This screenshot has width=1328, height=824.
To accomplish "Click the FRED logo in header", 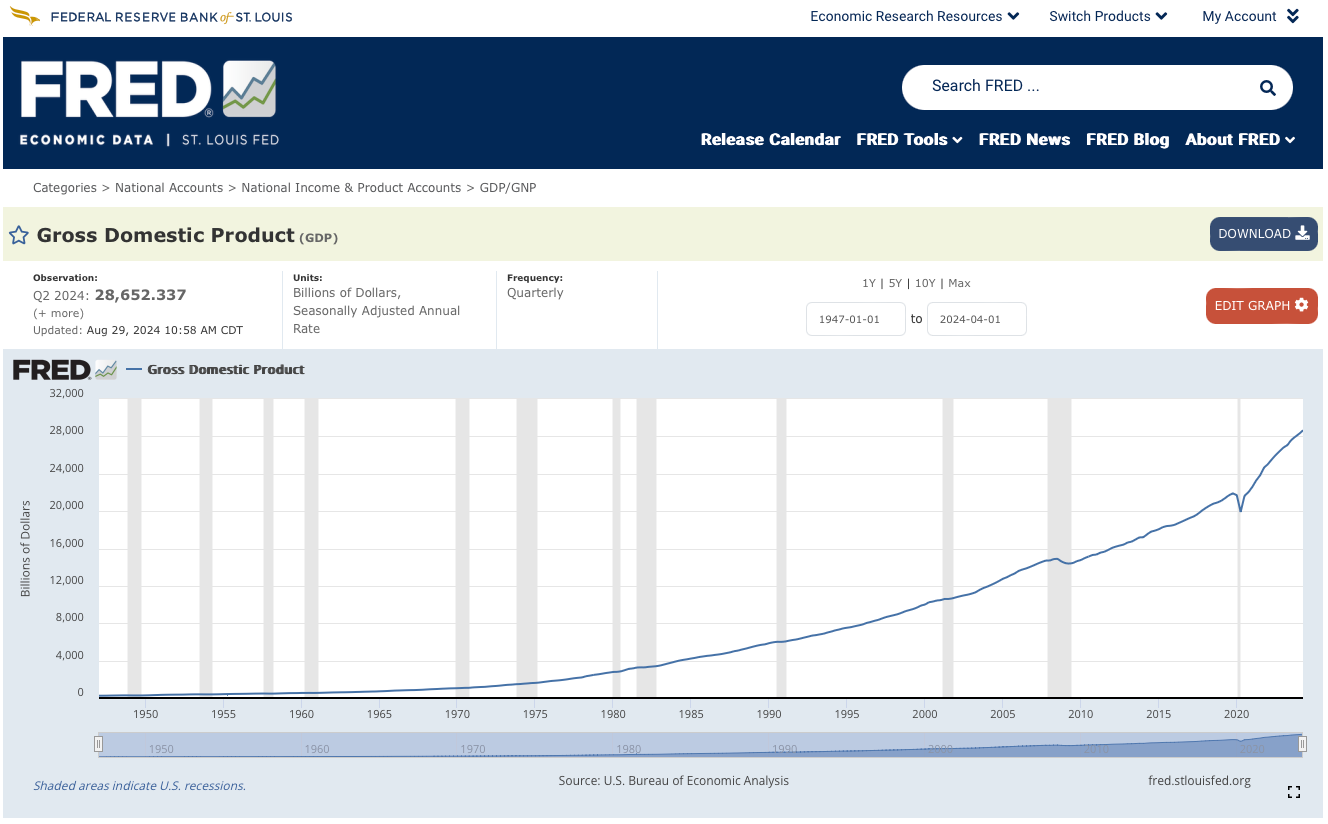I will point(148,102).
